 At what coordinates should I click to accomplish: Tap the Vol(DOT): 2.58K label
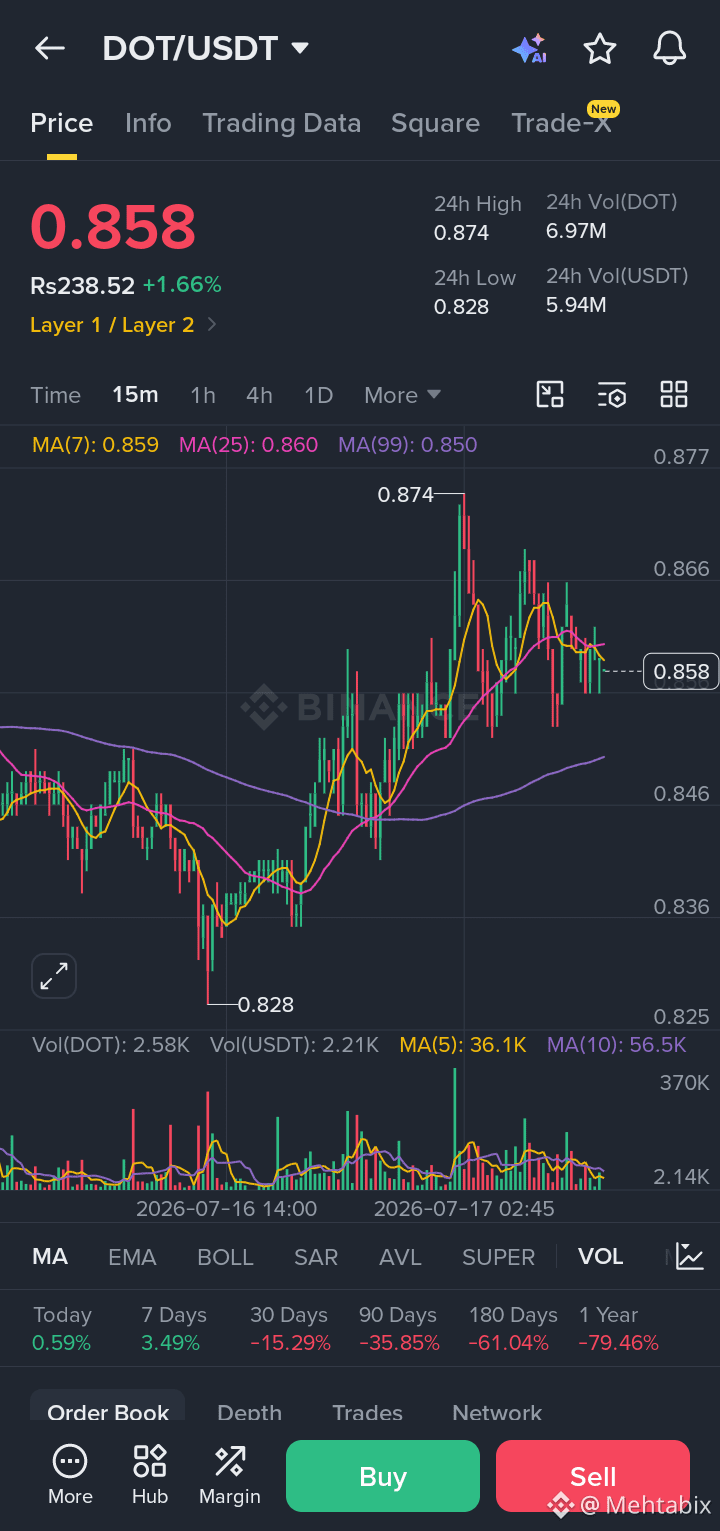[x=110, y=1045]
